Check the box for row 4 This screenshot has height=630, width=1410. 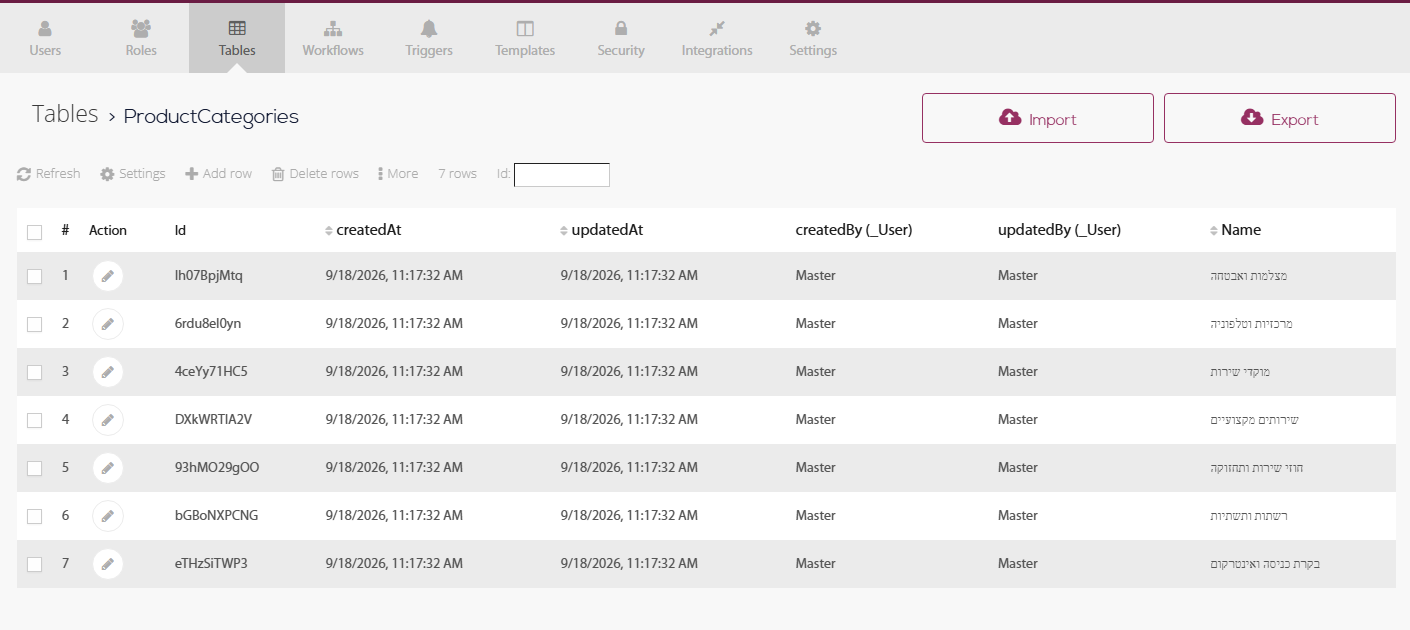[x=35, y=421]
